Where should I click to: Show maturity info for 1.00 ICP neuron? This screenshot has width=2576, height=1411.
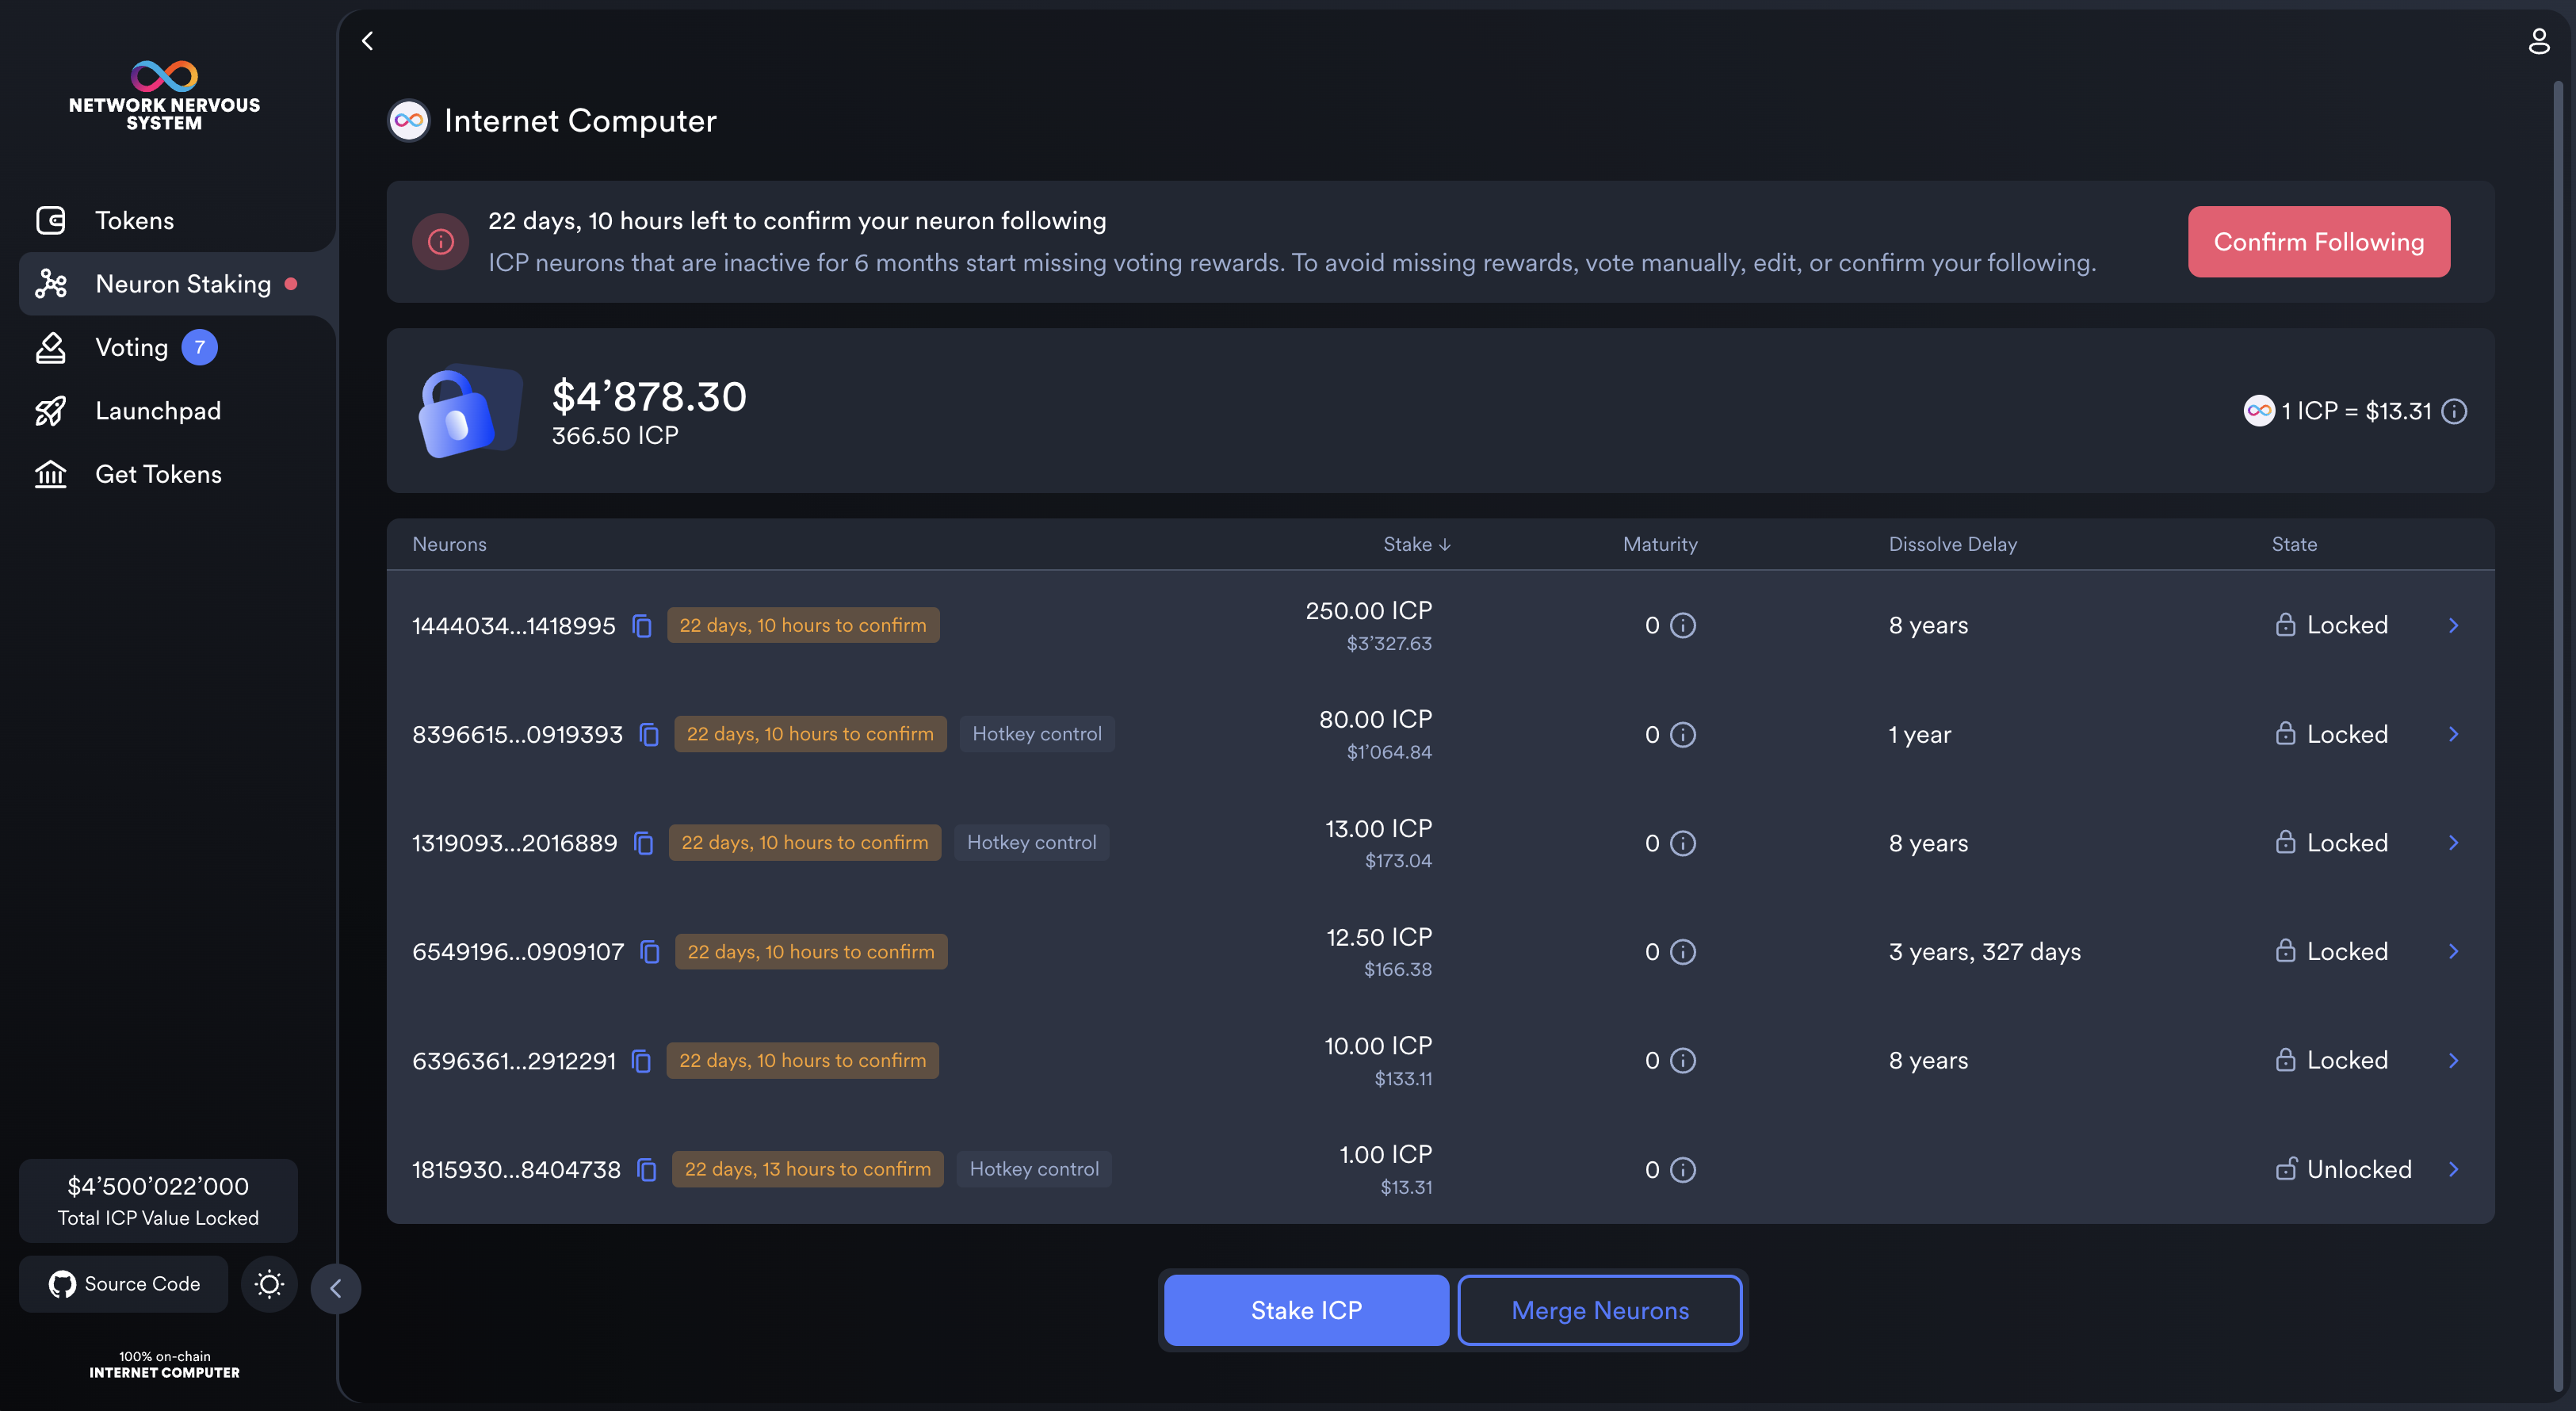pos(1683,1170)
